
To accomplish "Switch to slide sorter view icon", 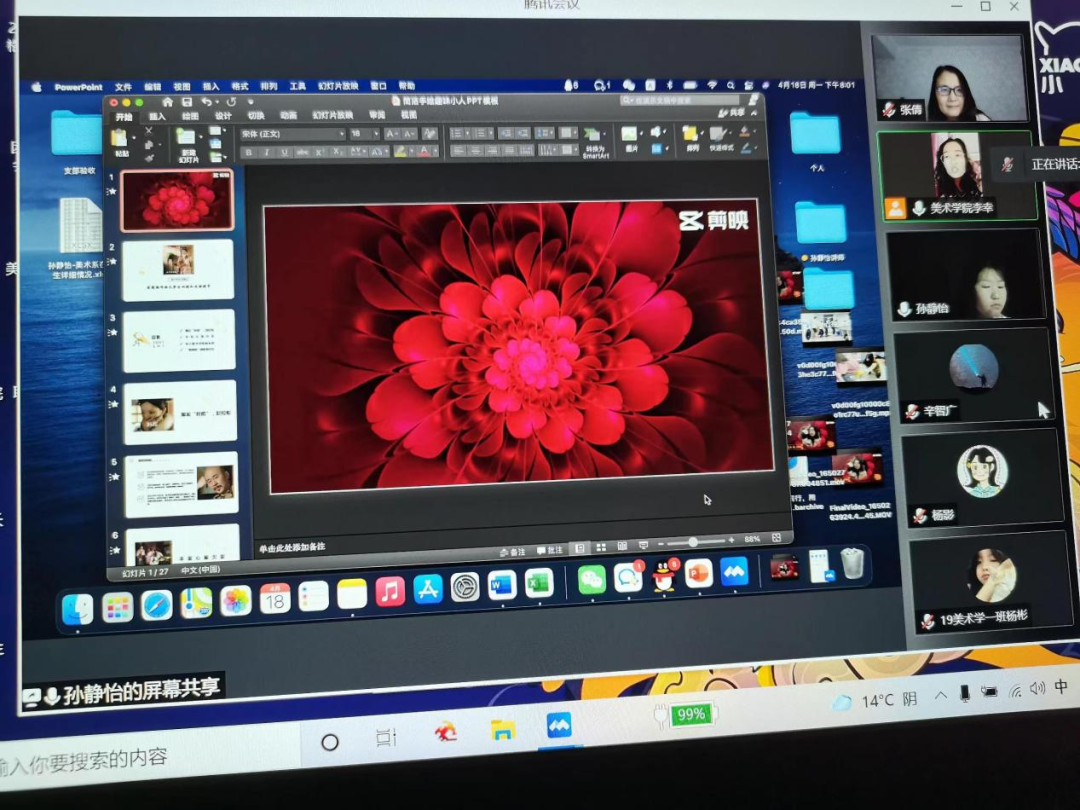I will (x=601, y=548).
